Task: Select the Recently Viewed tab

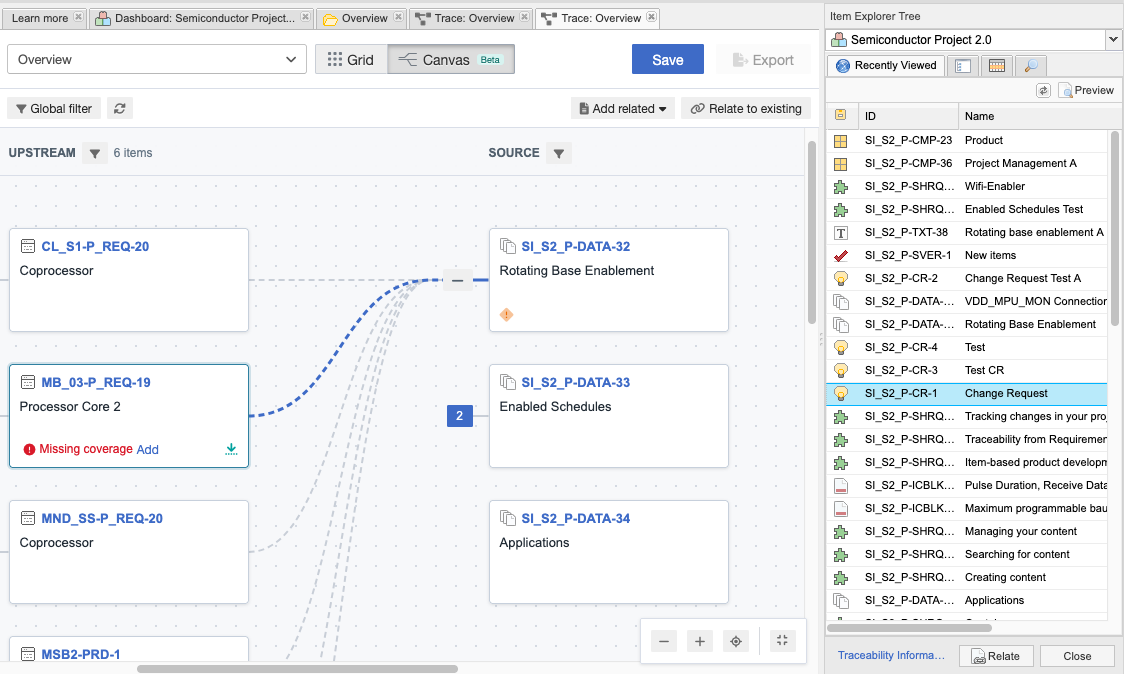Action: pos(887,65)
